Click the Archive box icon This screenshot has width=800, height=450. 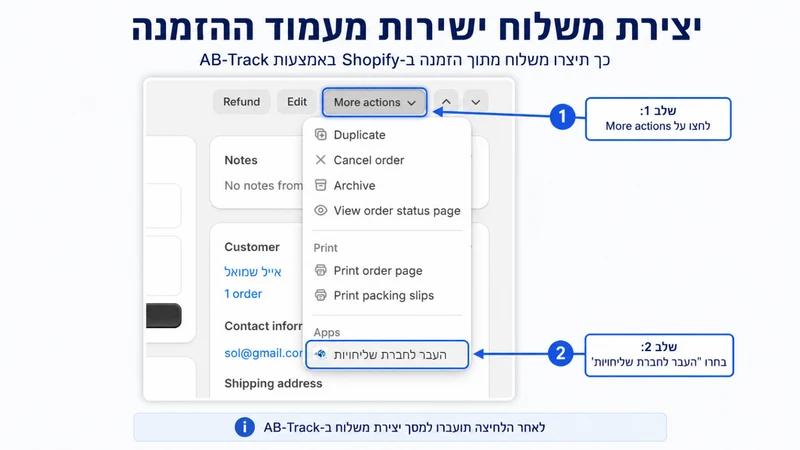320,185
